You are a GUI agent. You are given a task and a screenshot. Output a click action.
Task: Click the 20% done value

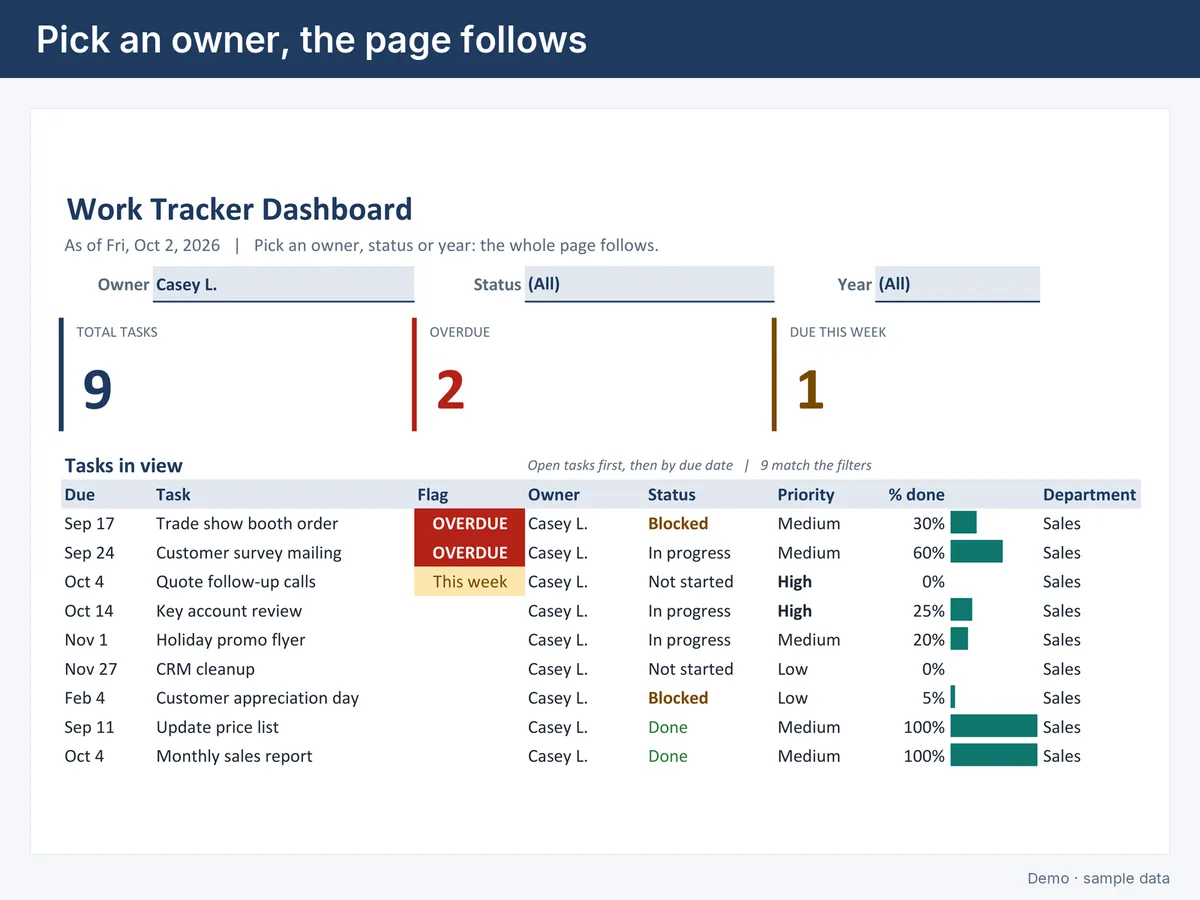tap(929, 639)
